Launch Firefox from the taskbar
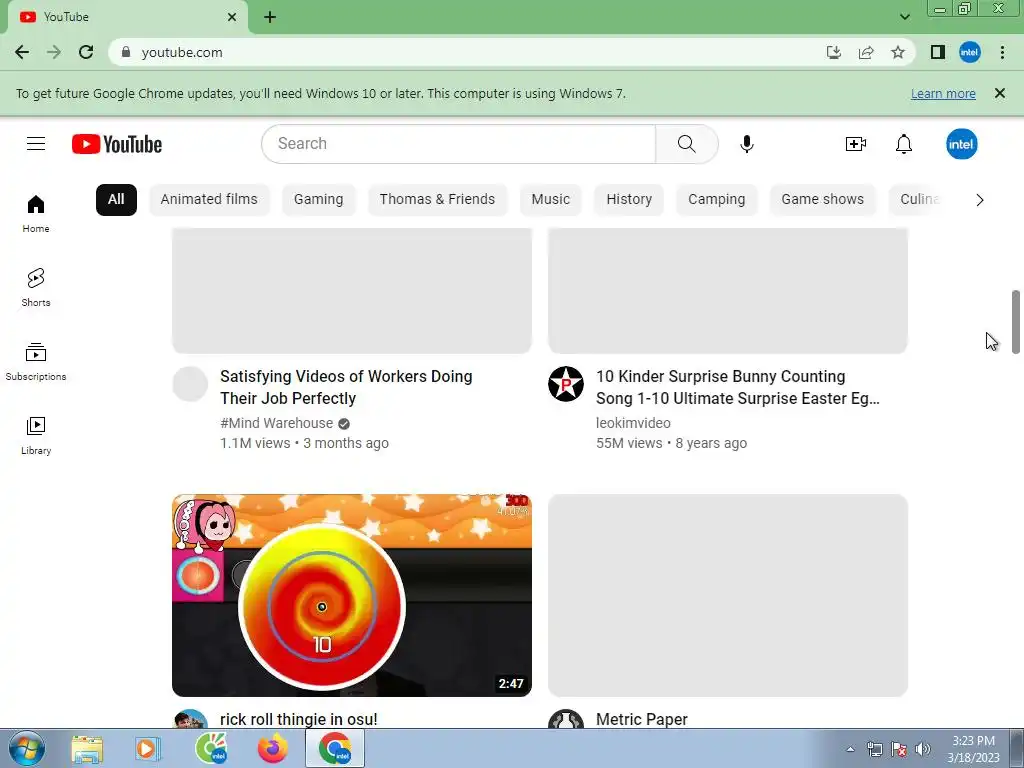The width and height of the screenshot is (1024, 768). pyautogui.click(x=272, y=748)
